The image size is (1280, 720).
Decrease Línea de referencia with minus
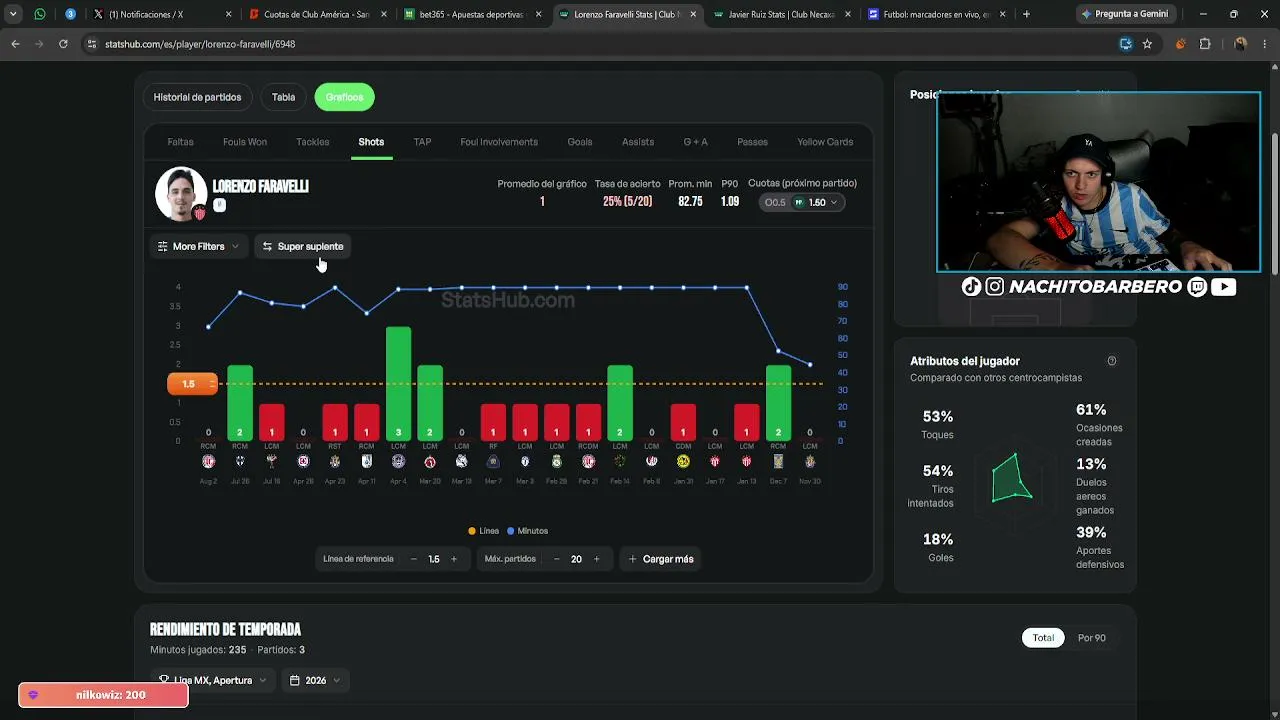click(x=414, y=559)
